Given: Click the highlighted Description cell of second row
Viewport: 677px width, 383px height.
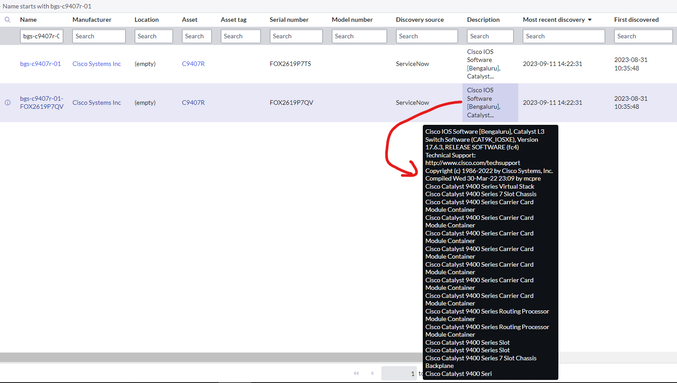Looking at the screenshot, I should (490, 102).
